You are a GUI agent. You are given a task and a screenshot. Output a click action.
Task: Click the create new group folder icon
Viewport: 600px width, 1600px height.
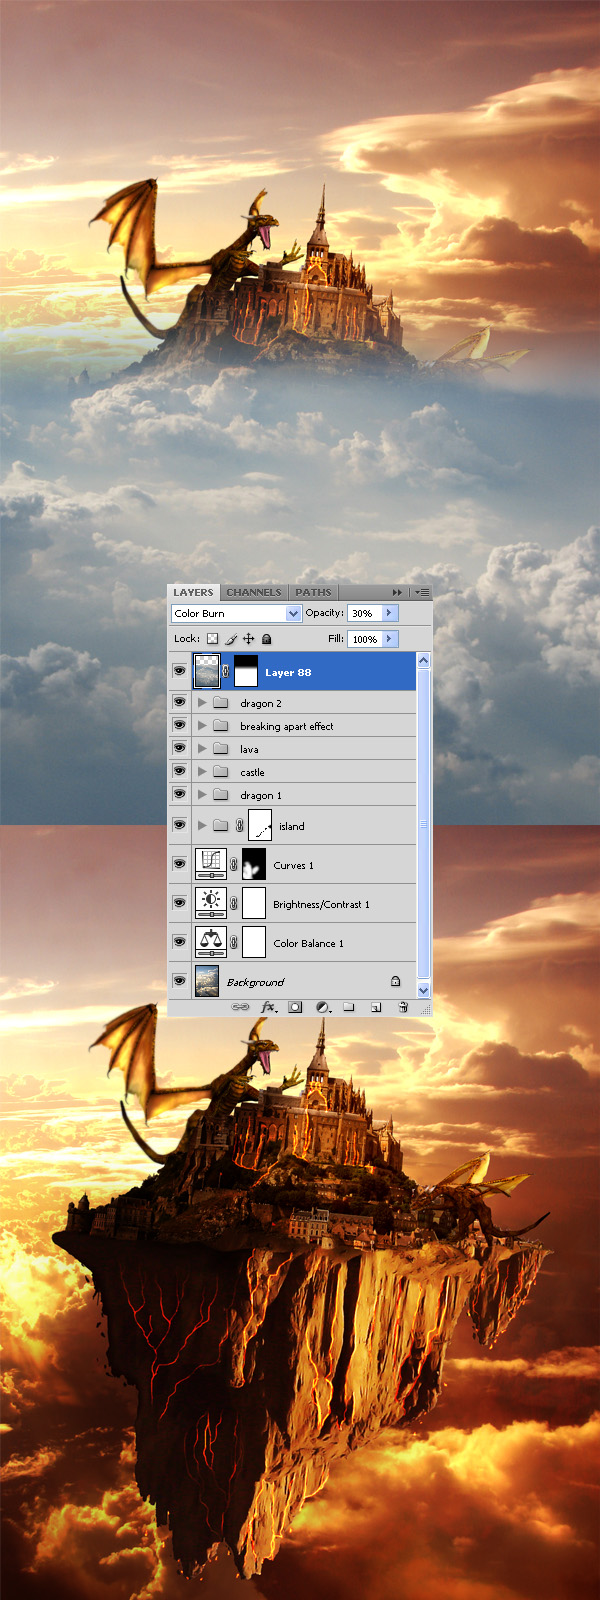point(349,1007)
